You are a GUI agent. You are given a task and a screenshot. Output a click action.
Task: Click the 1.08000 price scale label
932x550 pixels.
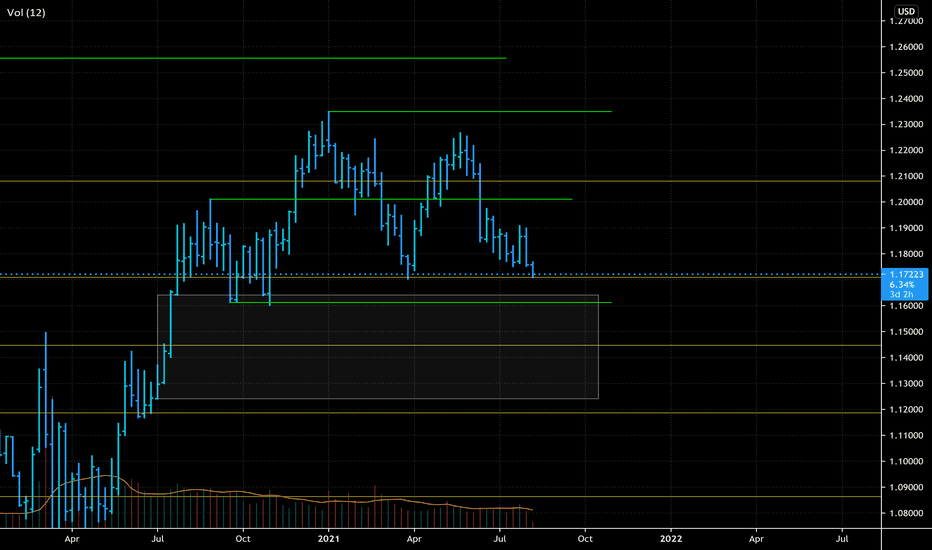pos(906,513)
